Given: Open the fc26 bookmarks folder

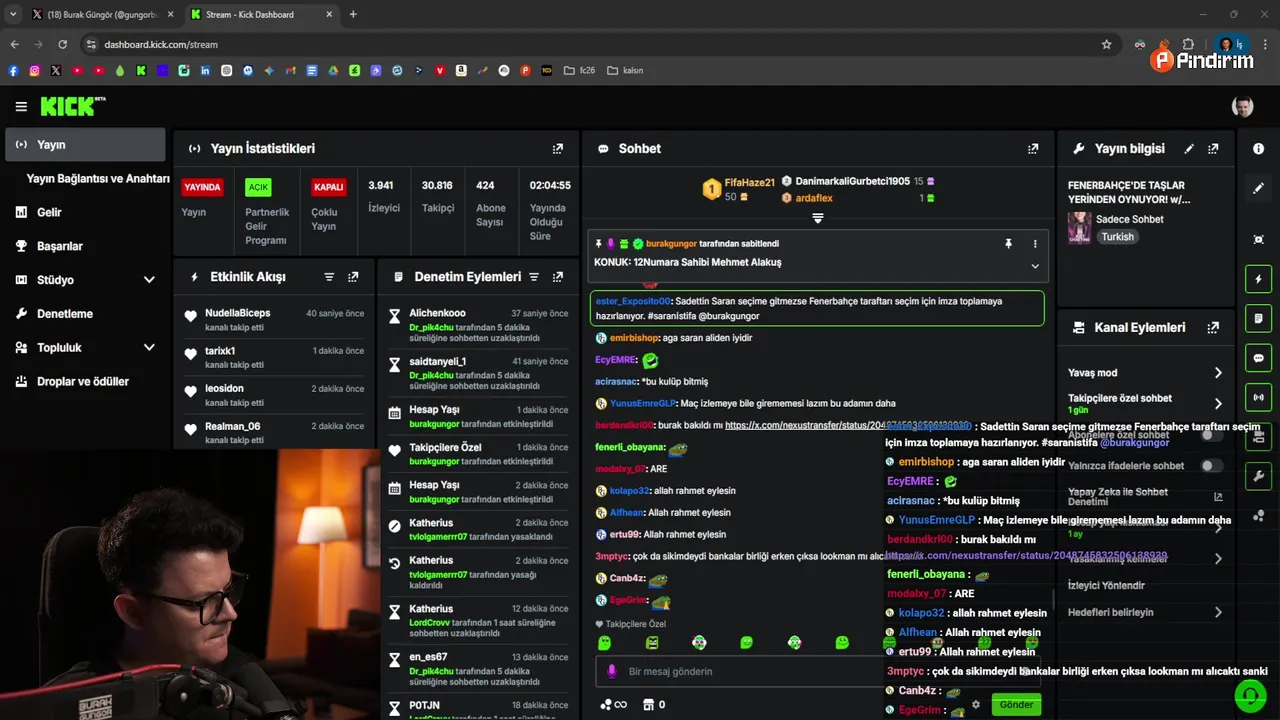Looking at the screenshot, I should click(x=579, y=71).
